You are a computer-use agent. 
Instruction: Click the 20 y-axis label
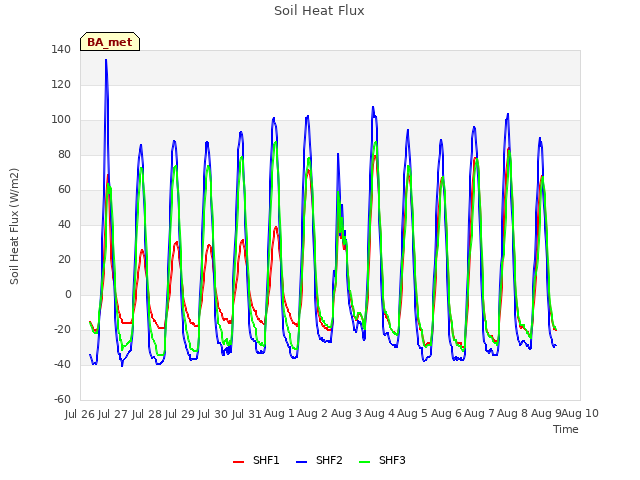[64, 260]
